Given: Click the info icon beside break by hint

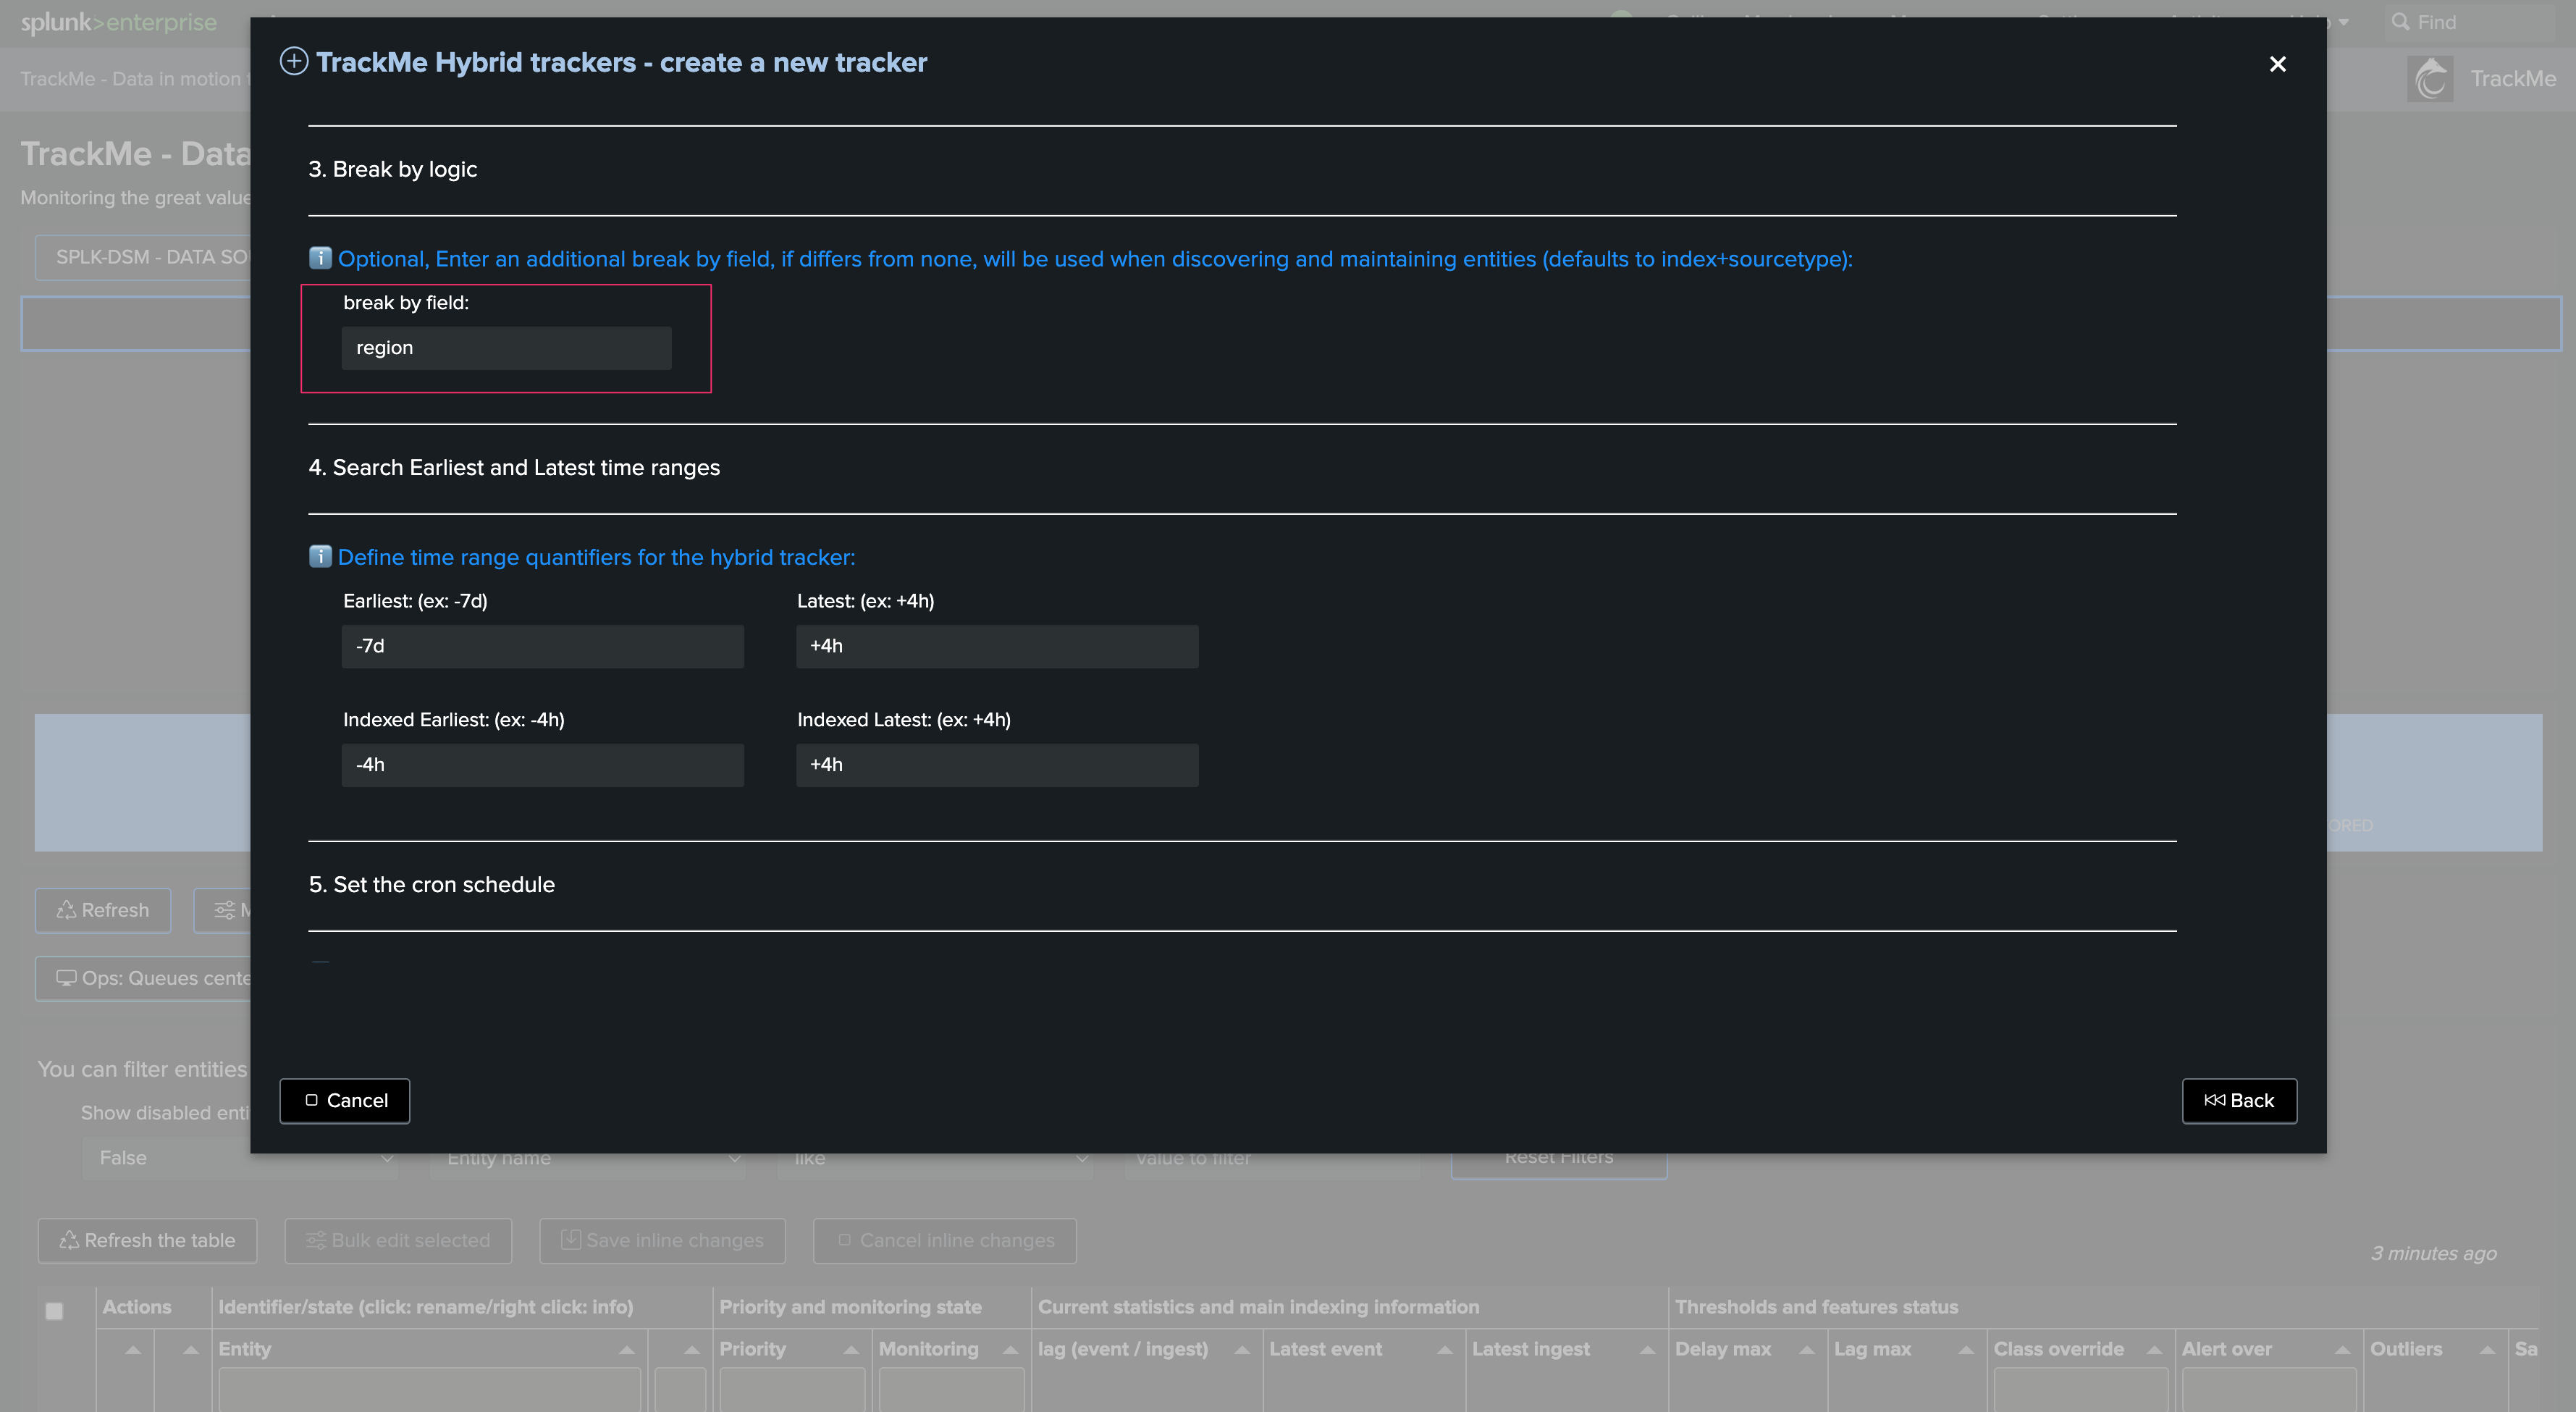Looking at the screenshot, I should pos(320,258).
